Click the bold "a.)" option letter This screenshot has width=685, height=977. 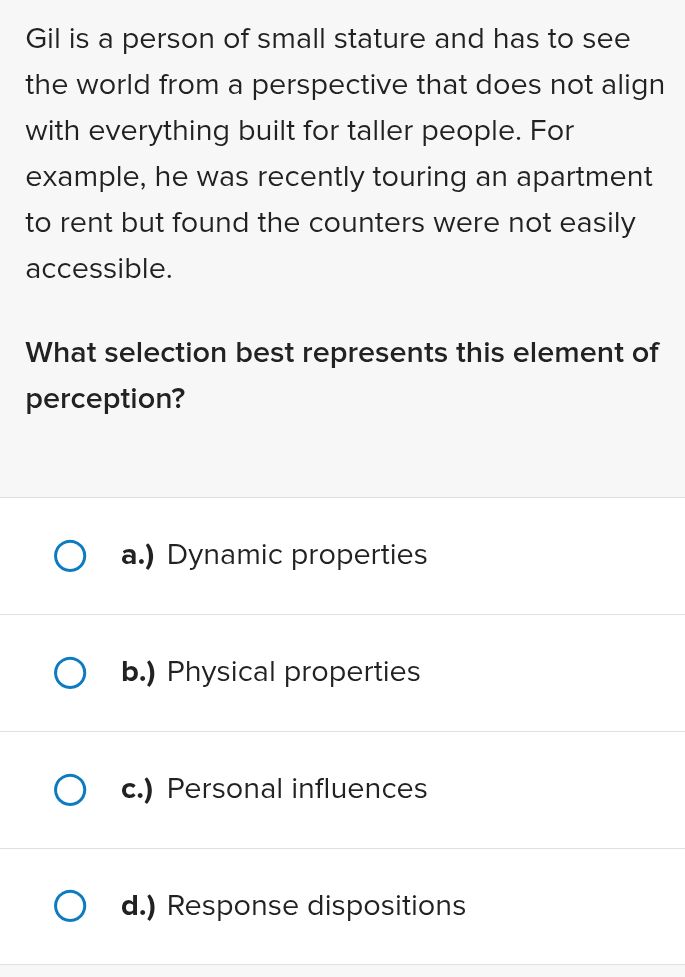[137, 555]
